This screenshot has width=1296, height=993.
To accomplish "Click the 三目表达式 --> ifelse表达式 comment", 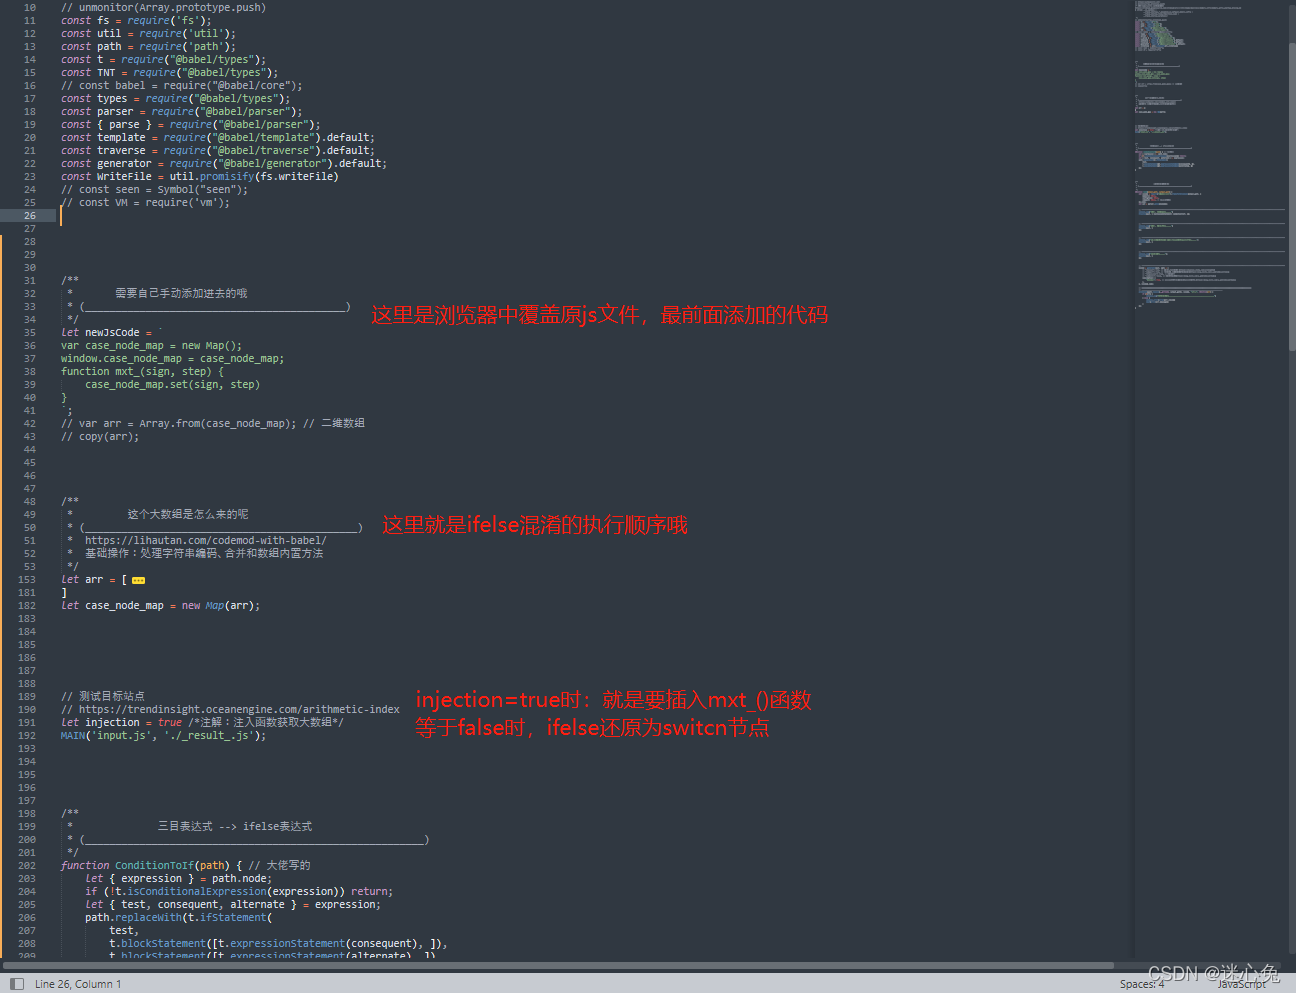I will tap(235, 826).
